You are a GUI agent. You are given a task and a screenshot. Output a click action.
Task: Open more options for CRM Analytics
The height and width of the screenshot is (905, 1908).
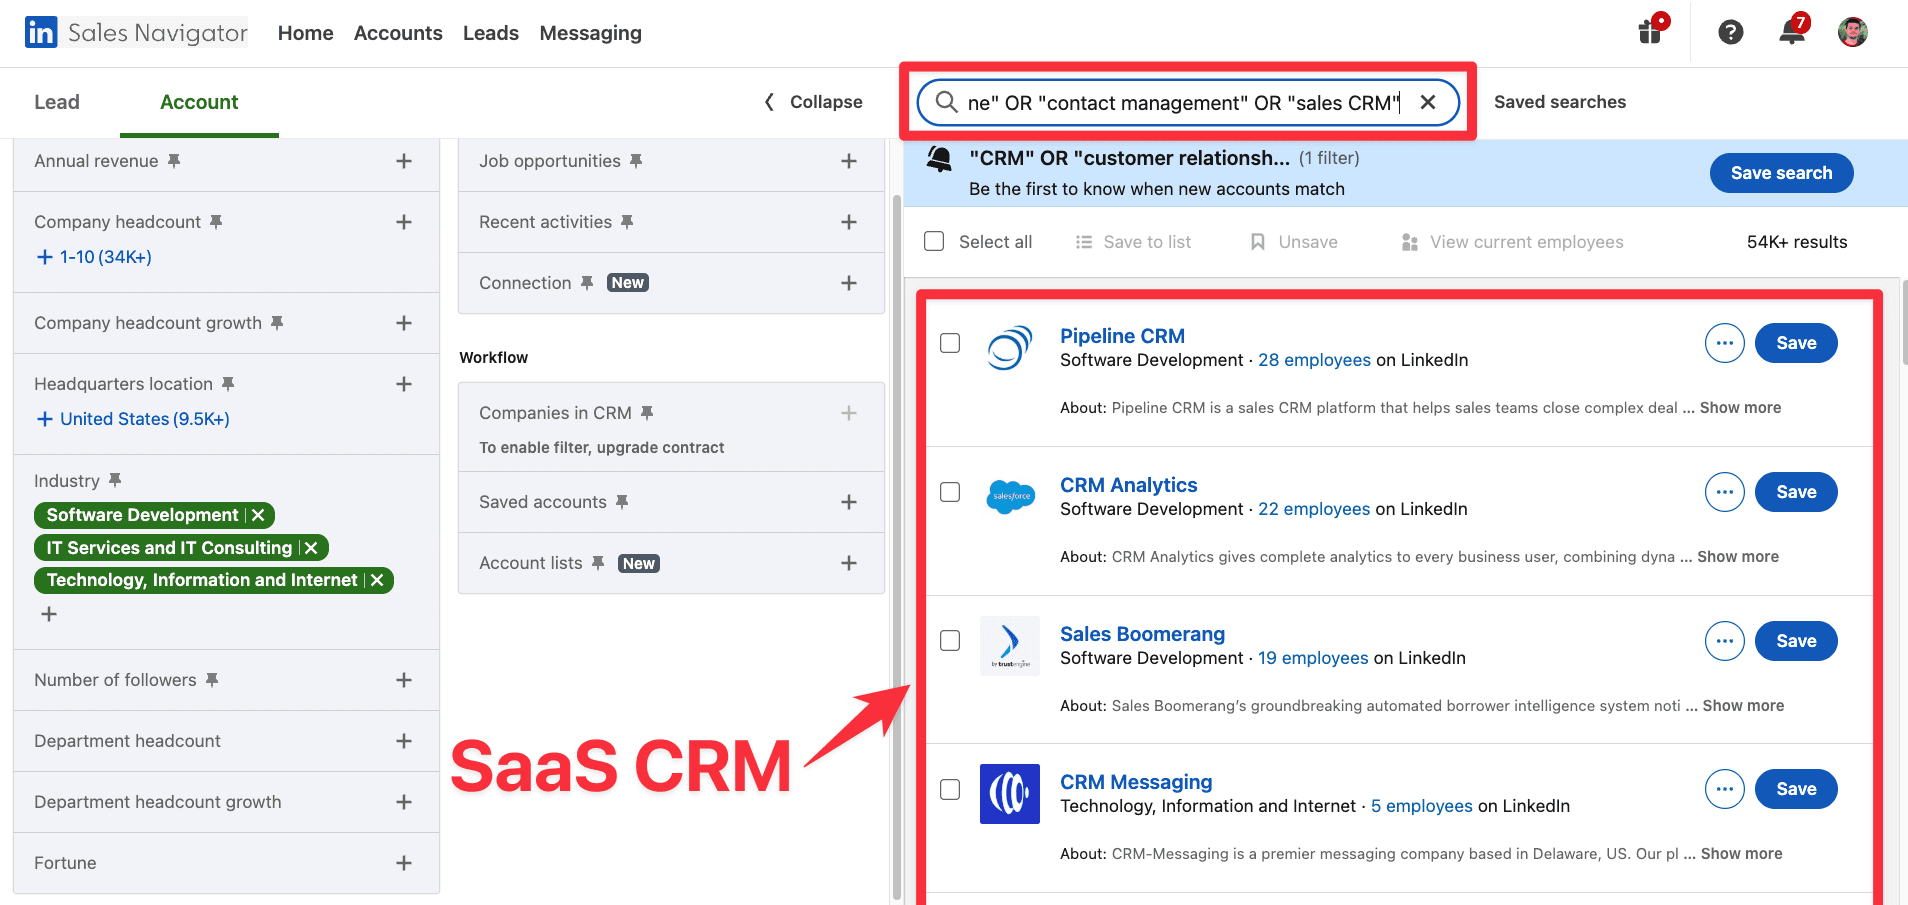click(1725, 492)
